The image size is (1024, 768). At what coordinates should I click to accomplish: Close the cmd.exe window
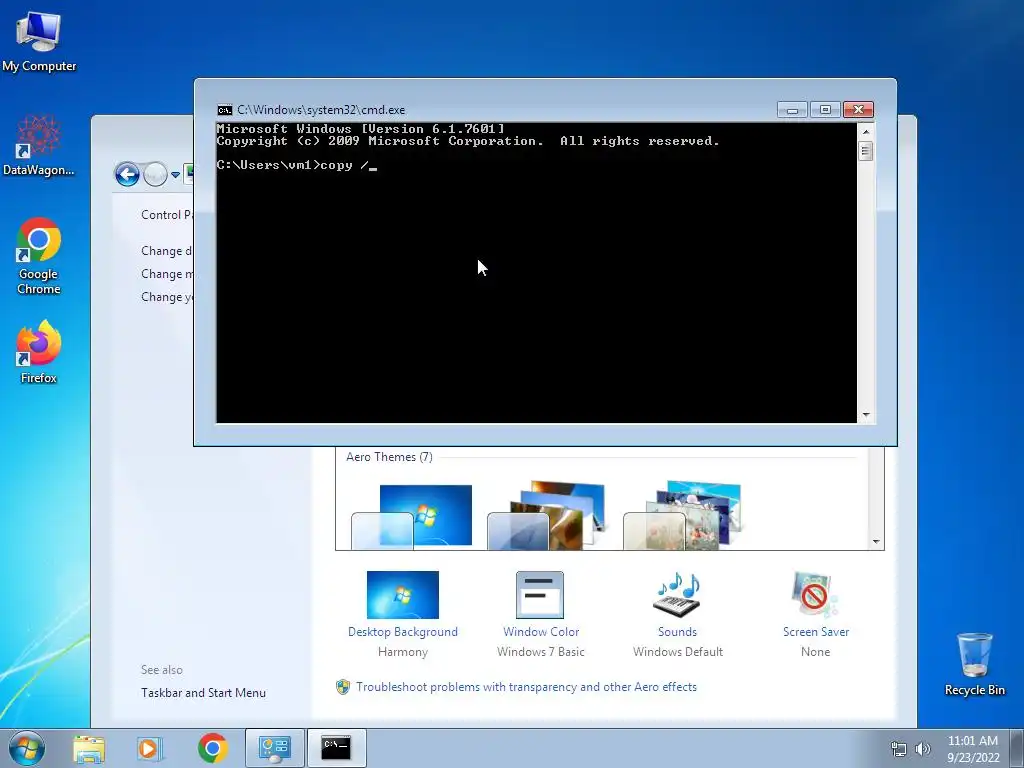point(858,110)
